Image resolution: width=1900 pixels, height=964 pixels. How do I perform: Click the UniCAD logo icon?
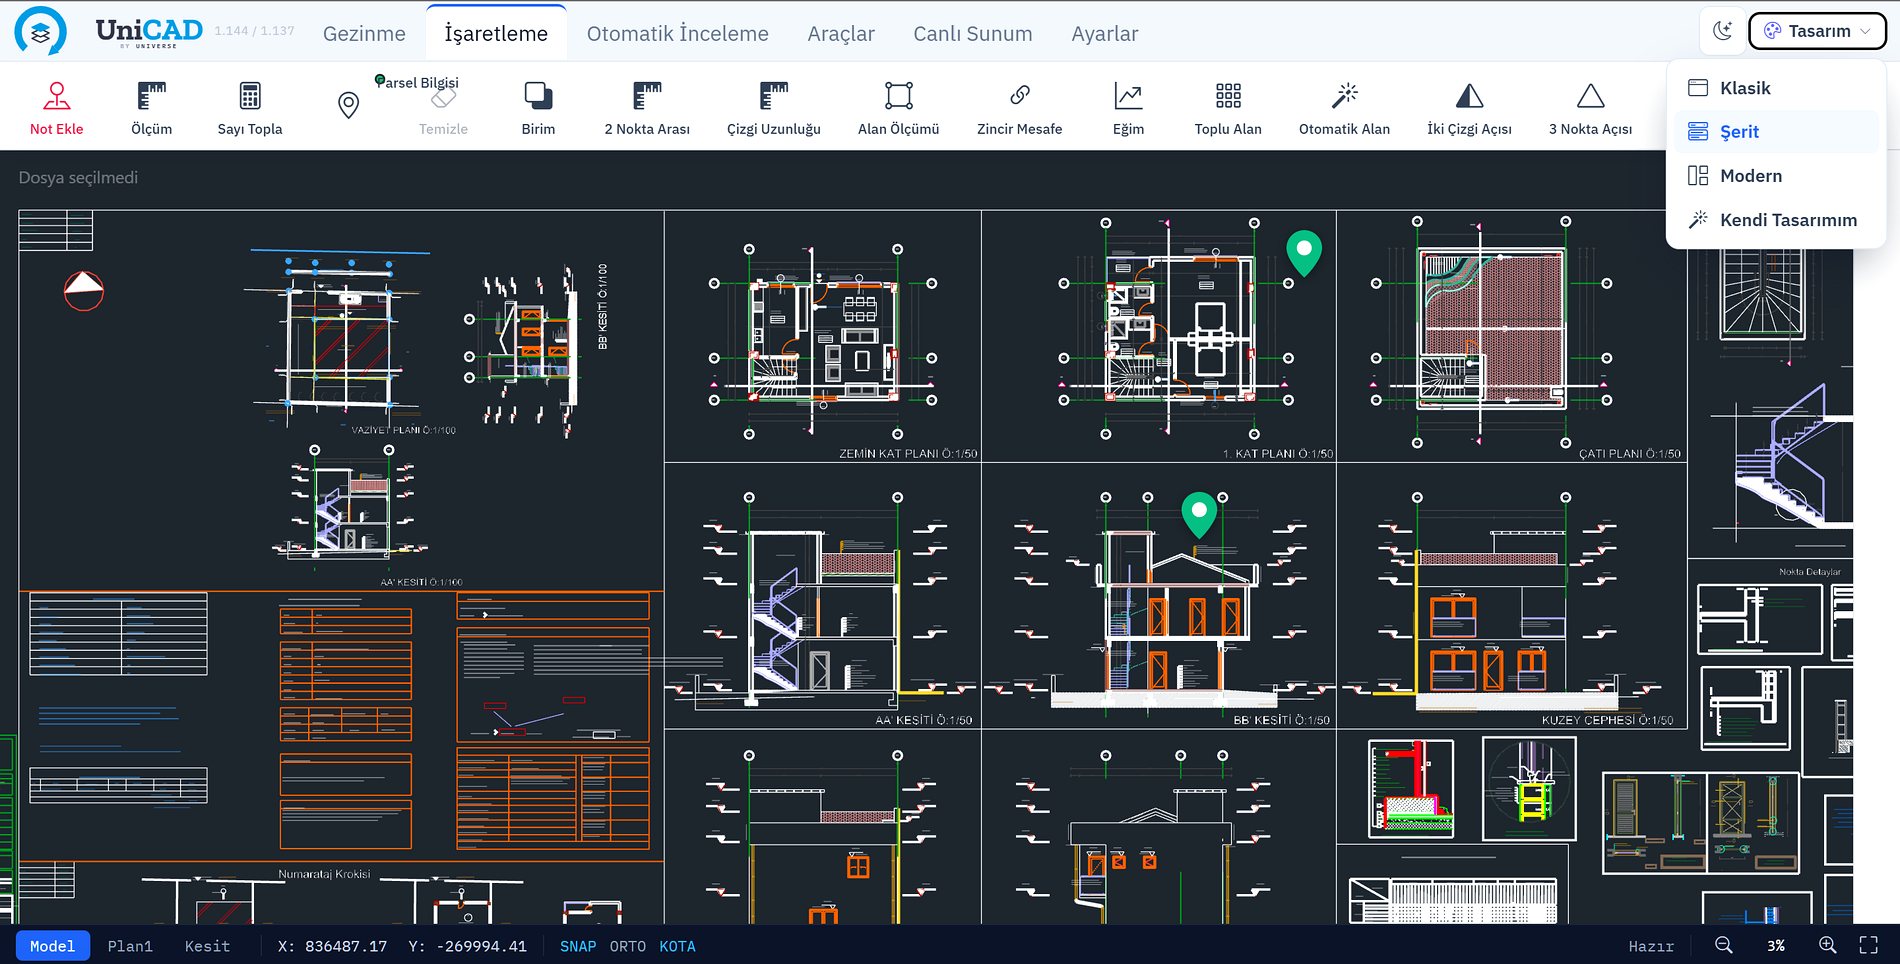click(40, 31)
